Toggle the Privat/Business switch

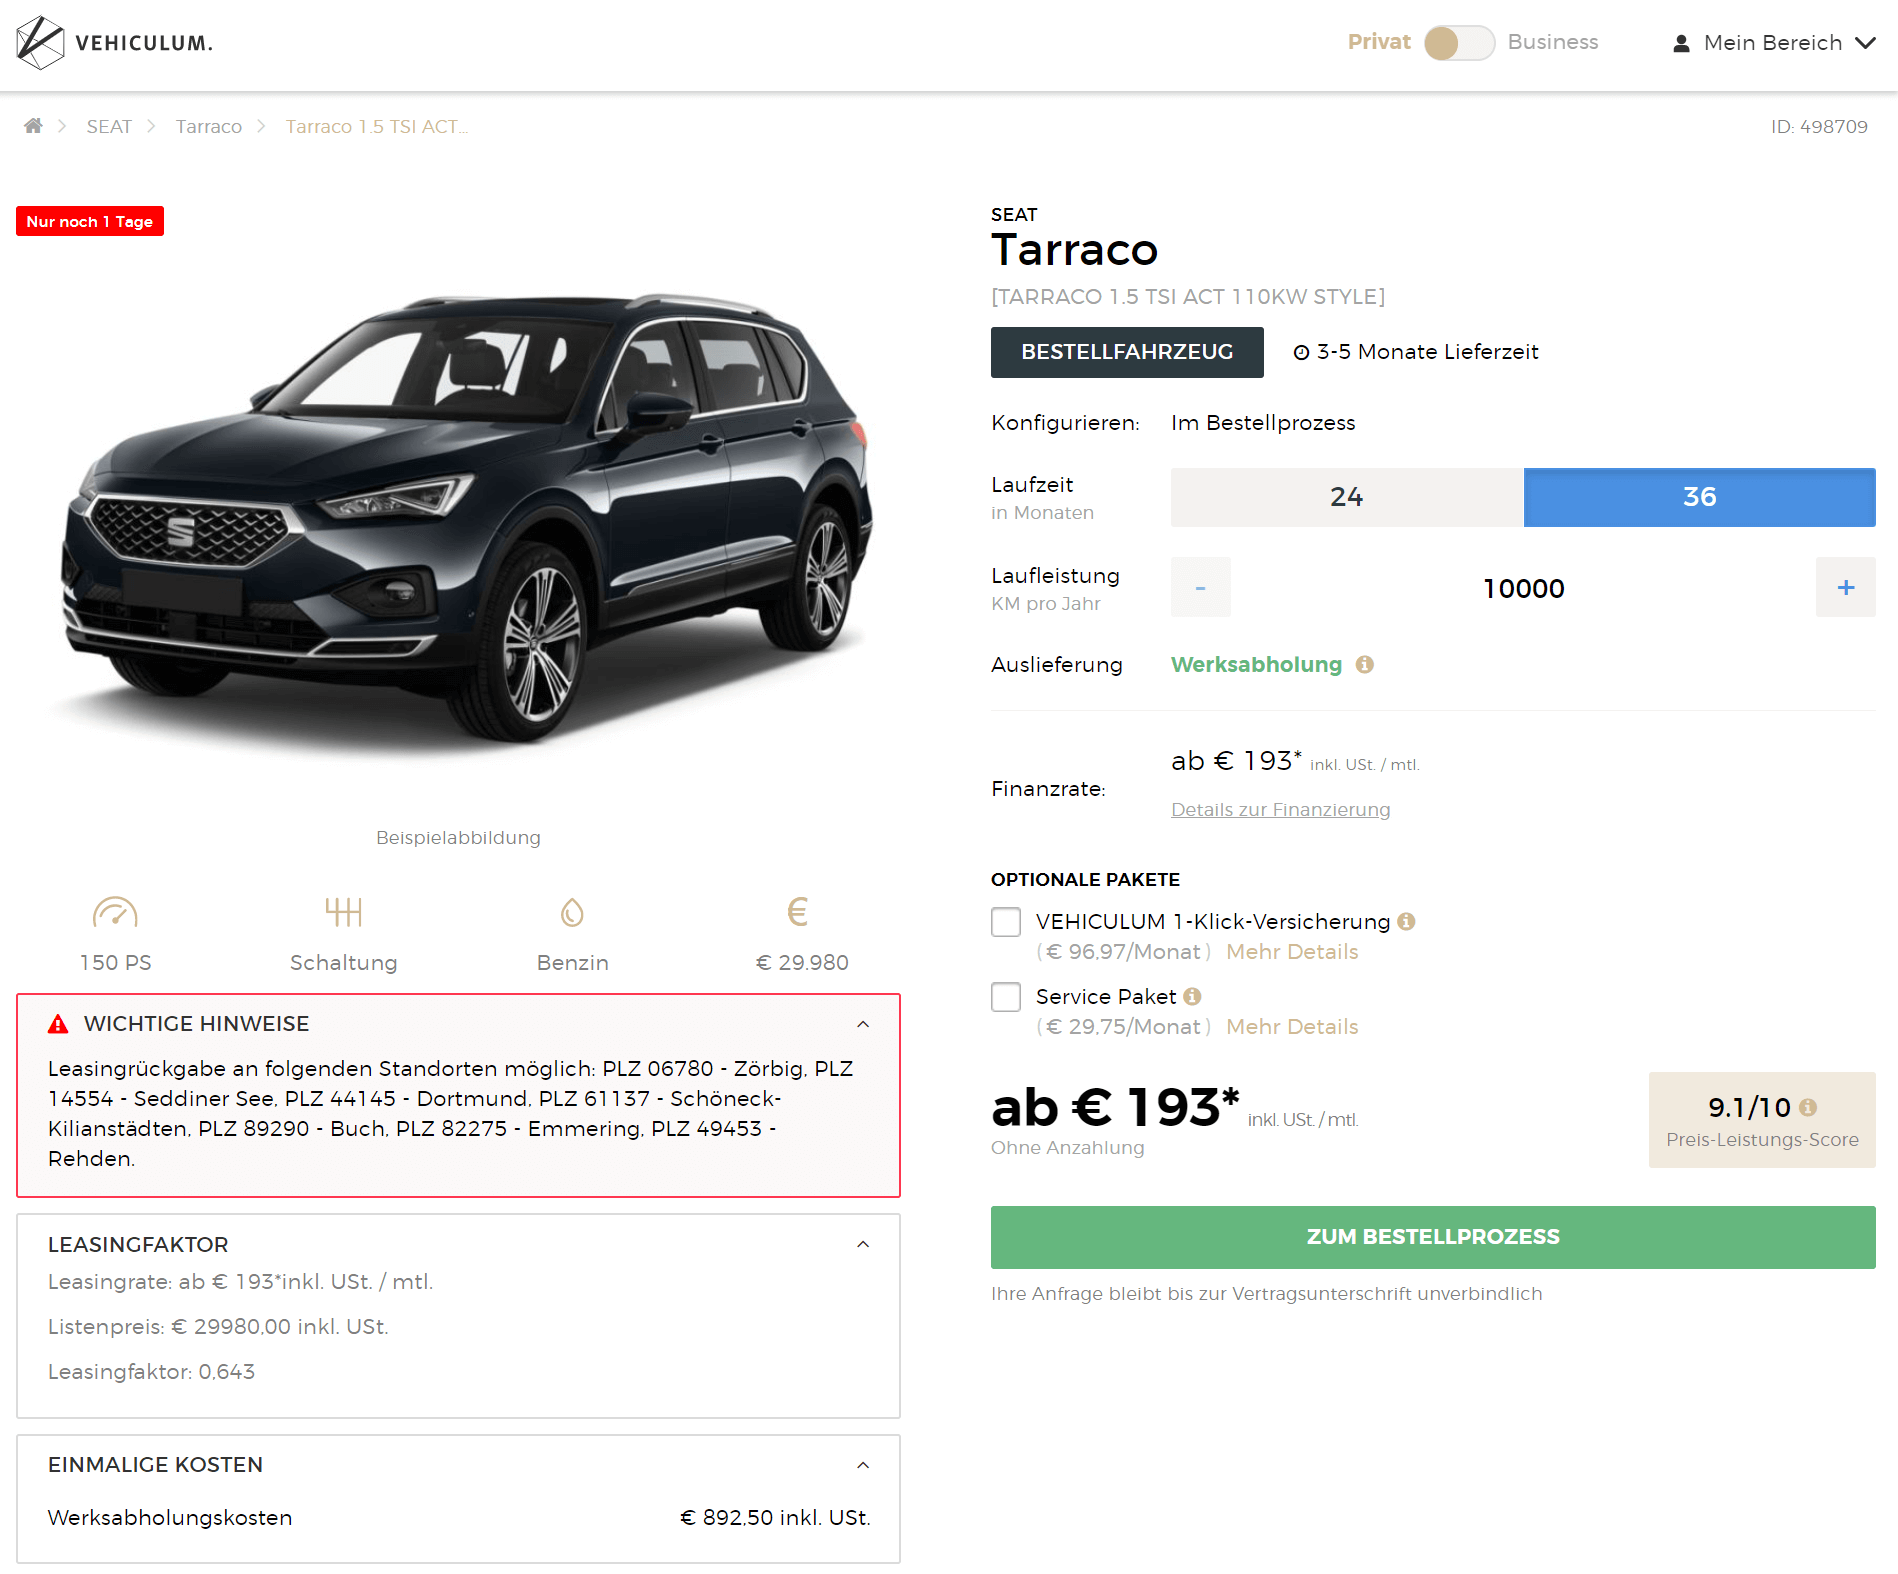(1459, 43)
